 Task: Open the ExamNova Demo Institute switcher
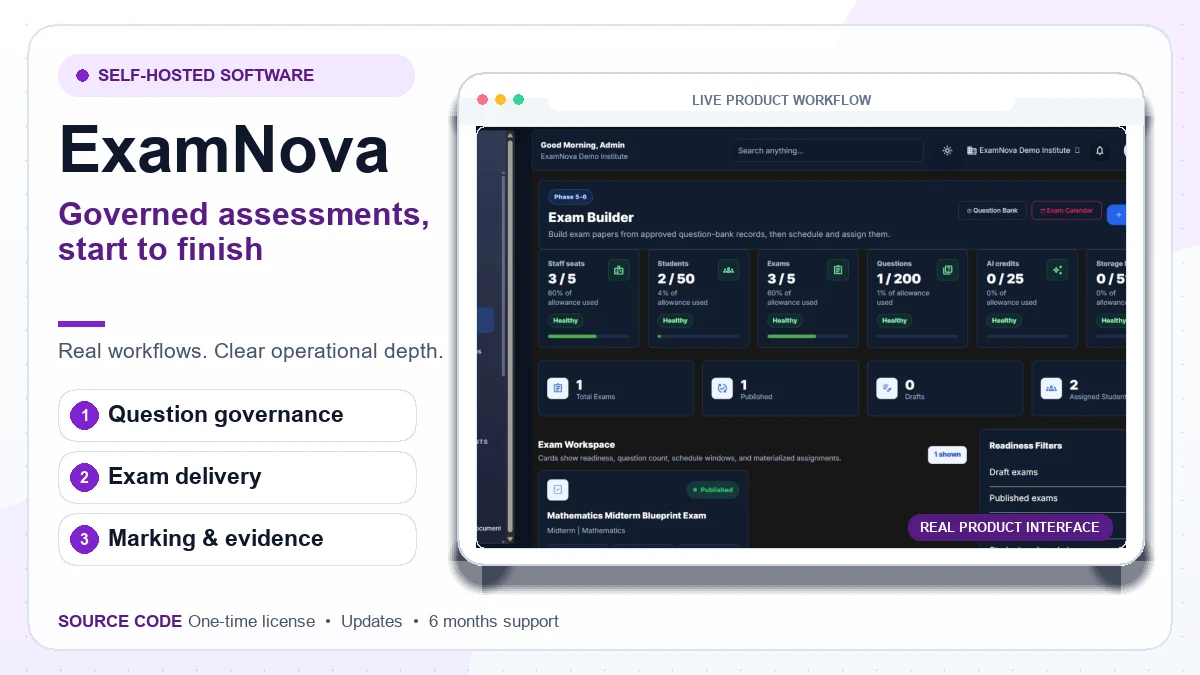1023,151
